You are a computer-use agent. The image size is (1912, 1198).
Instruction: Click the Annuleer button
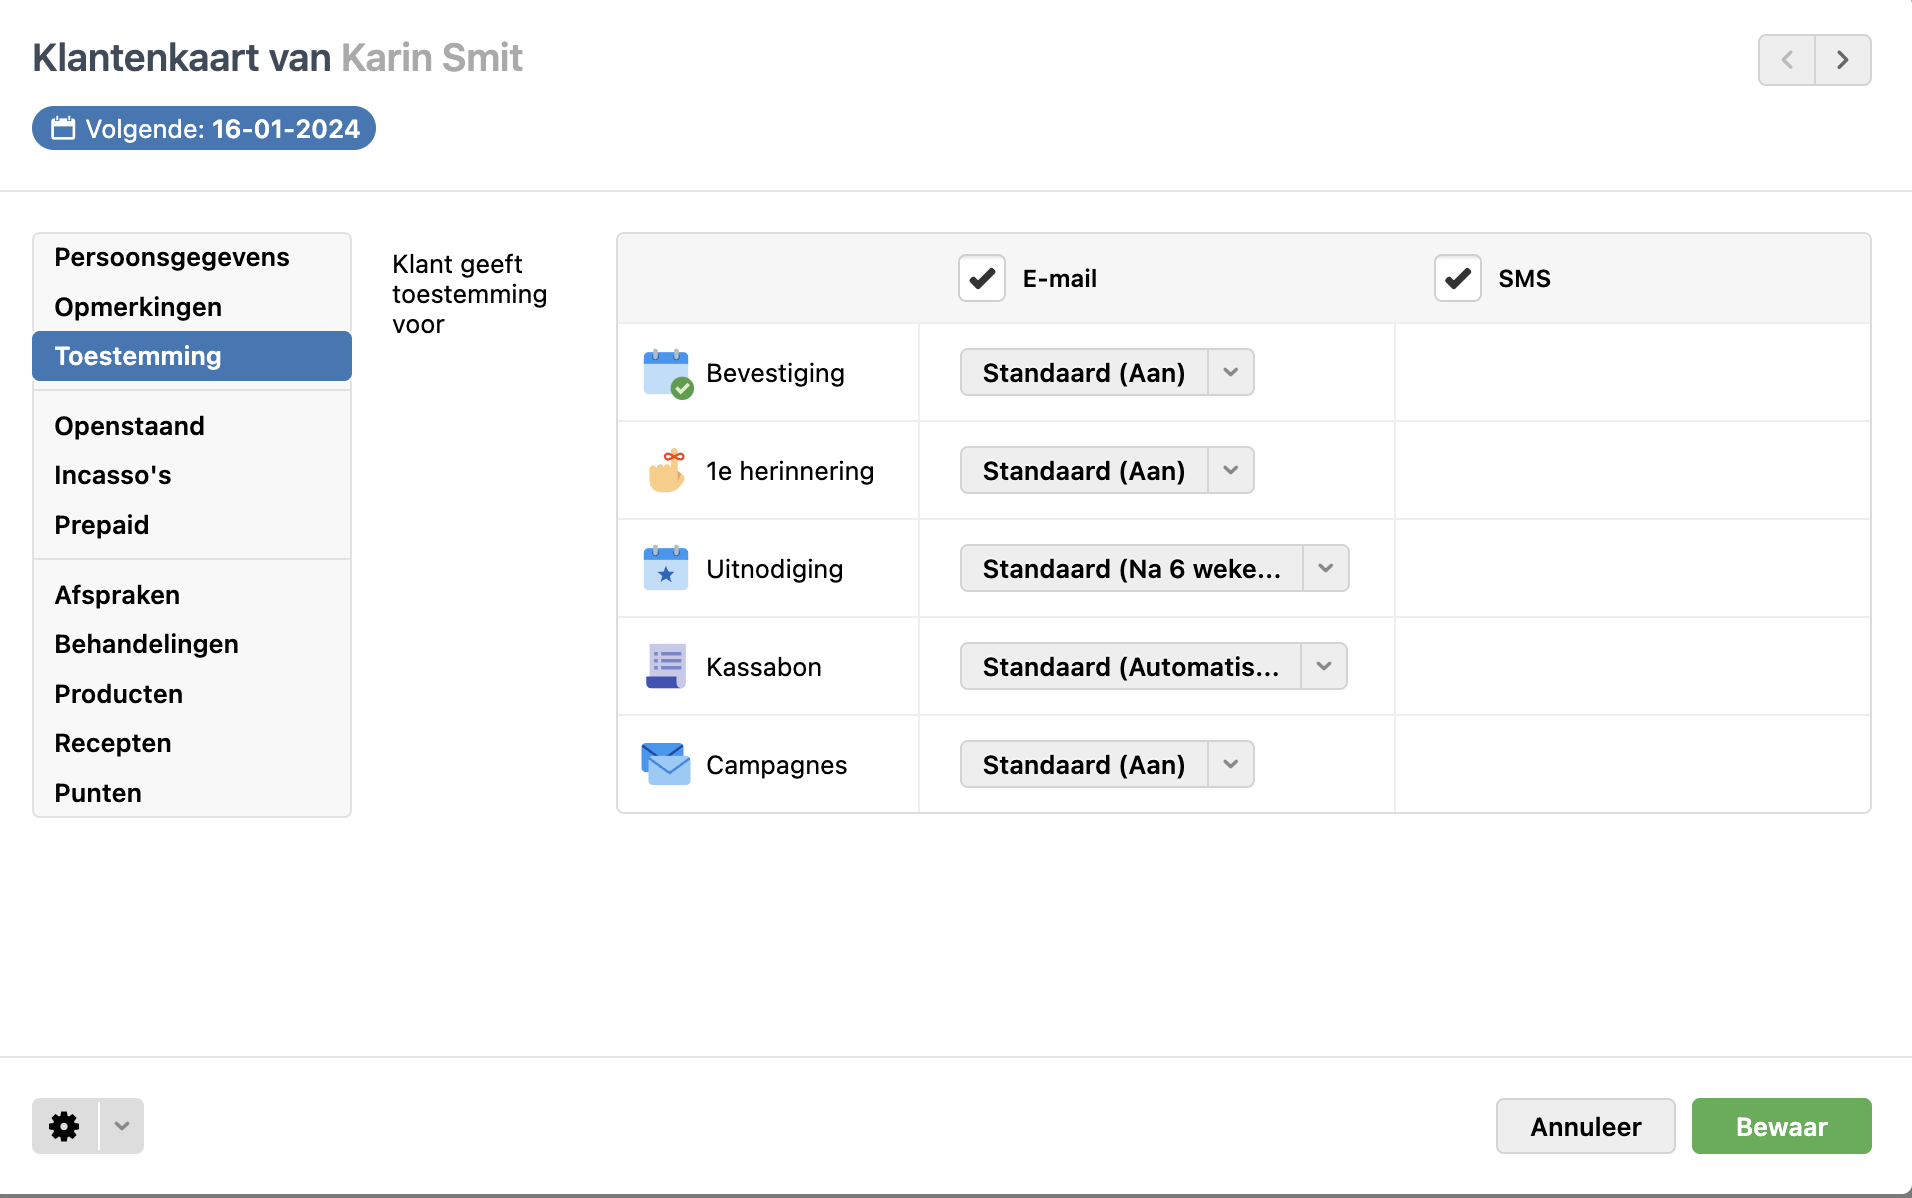(x=1585, y=1126)
